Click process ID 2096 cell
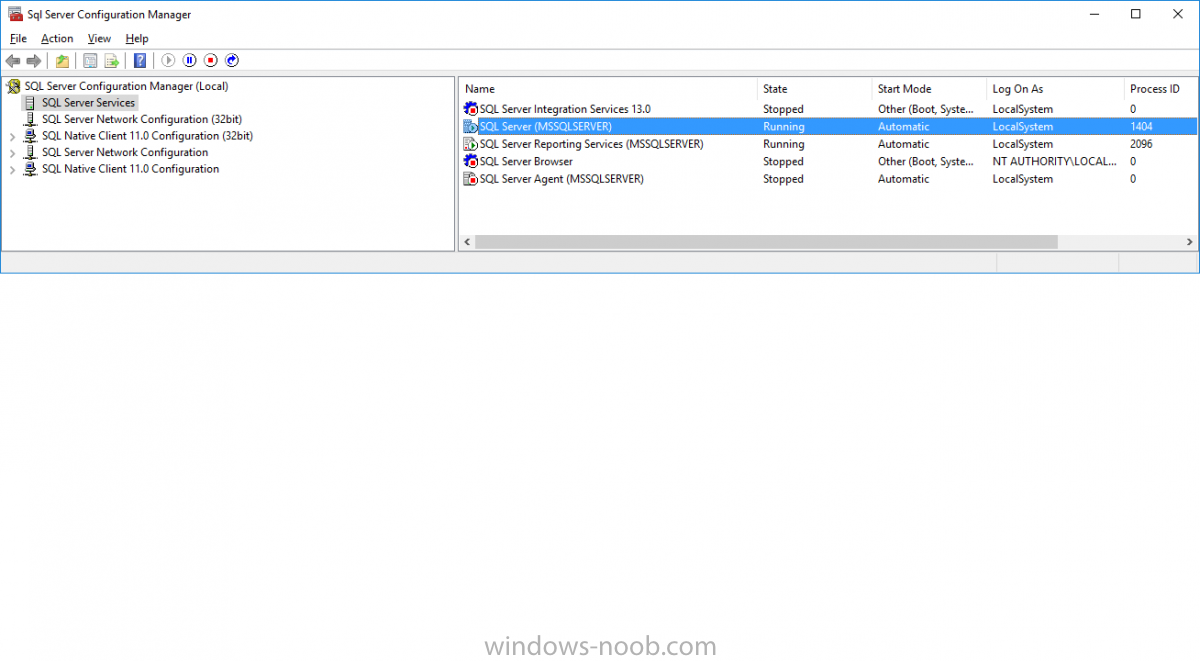Image resolution: width=1200 pixels, height=661 pixels. (1141, 144)
